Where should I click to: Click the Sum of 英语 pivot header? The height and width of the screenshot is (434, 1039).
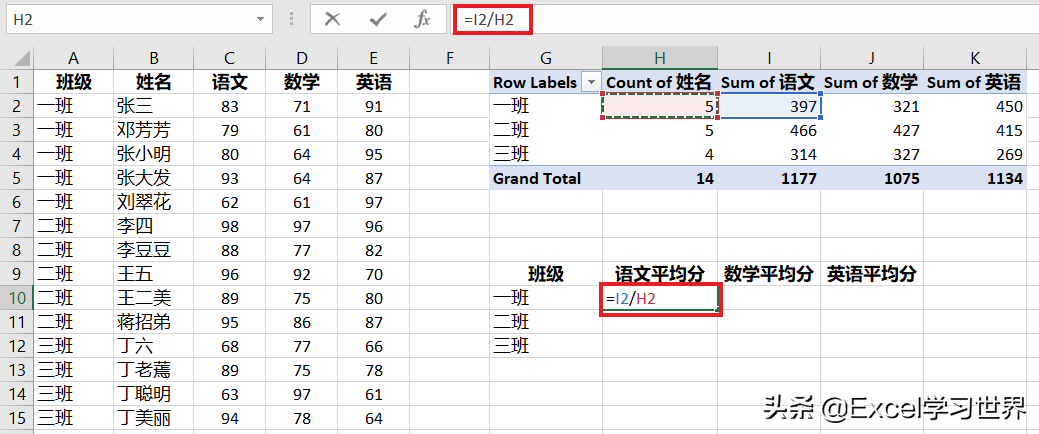pos(975,82)
